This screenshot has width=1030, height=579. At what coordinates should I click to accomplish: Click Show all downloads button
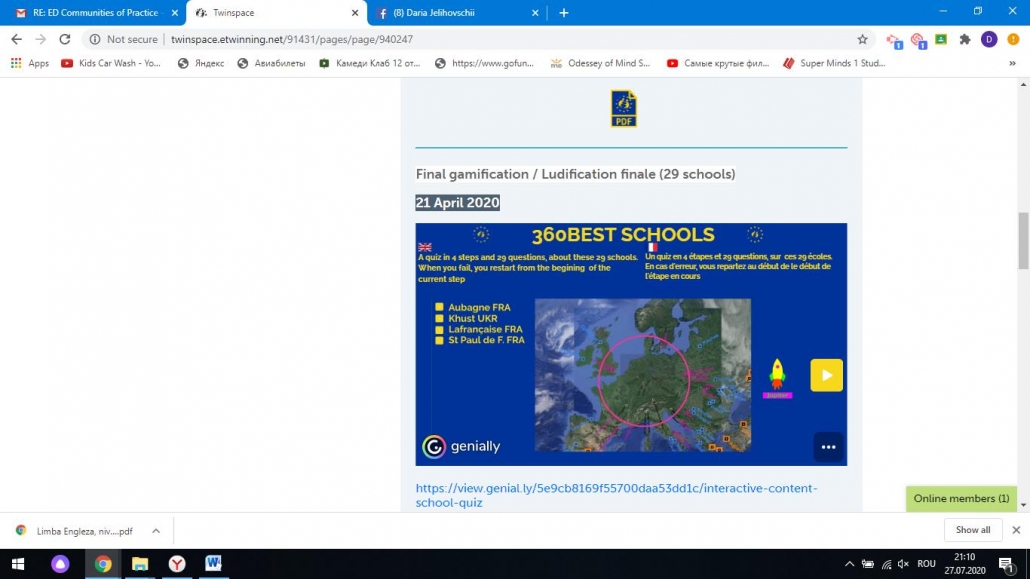pos(972,530)
